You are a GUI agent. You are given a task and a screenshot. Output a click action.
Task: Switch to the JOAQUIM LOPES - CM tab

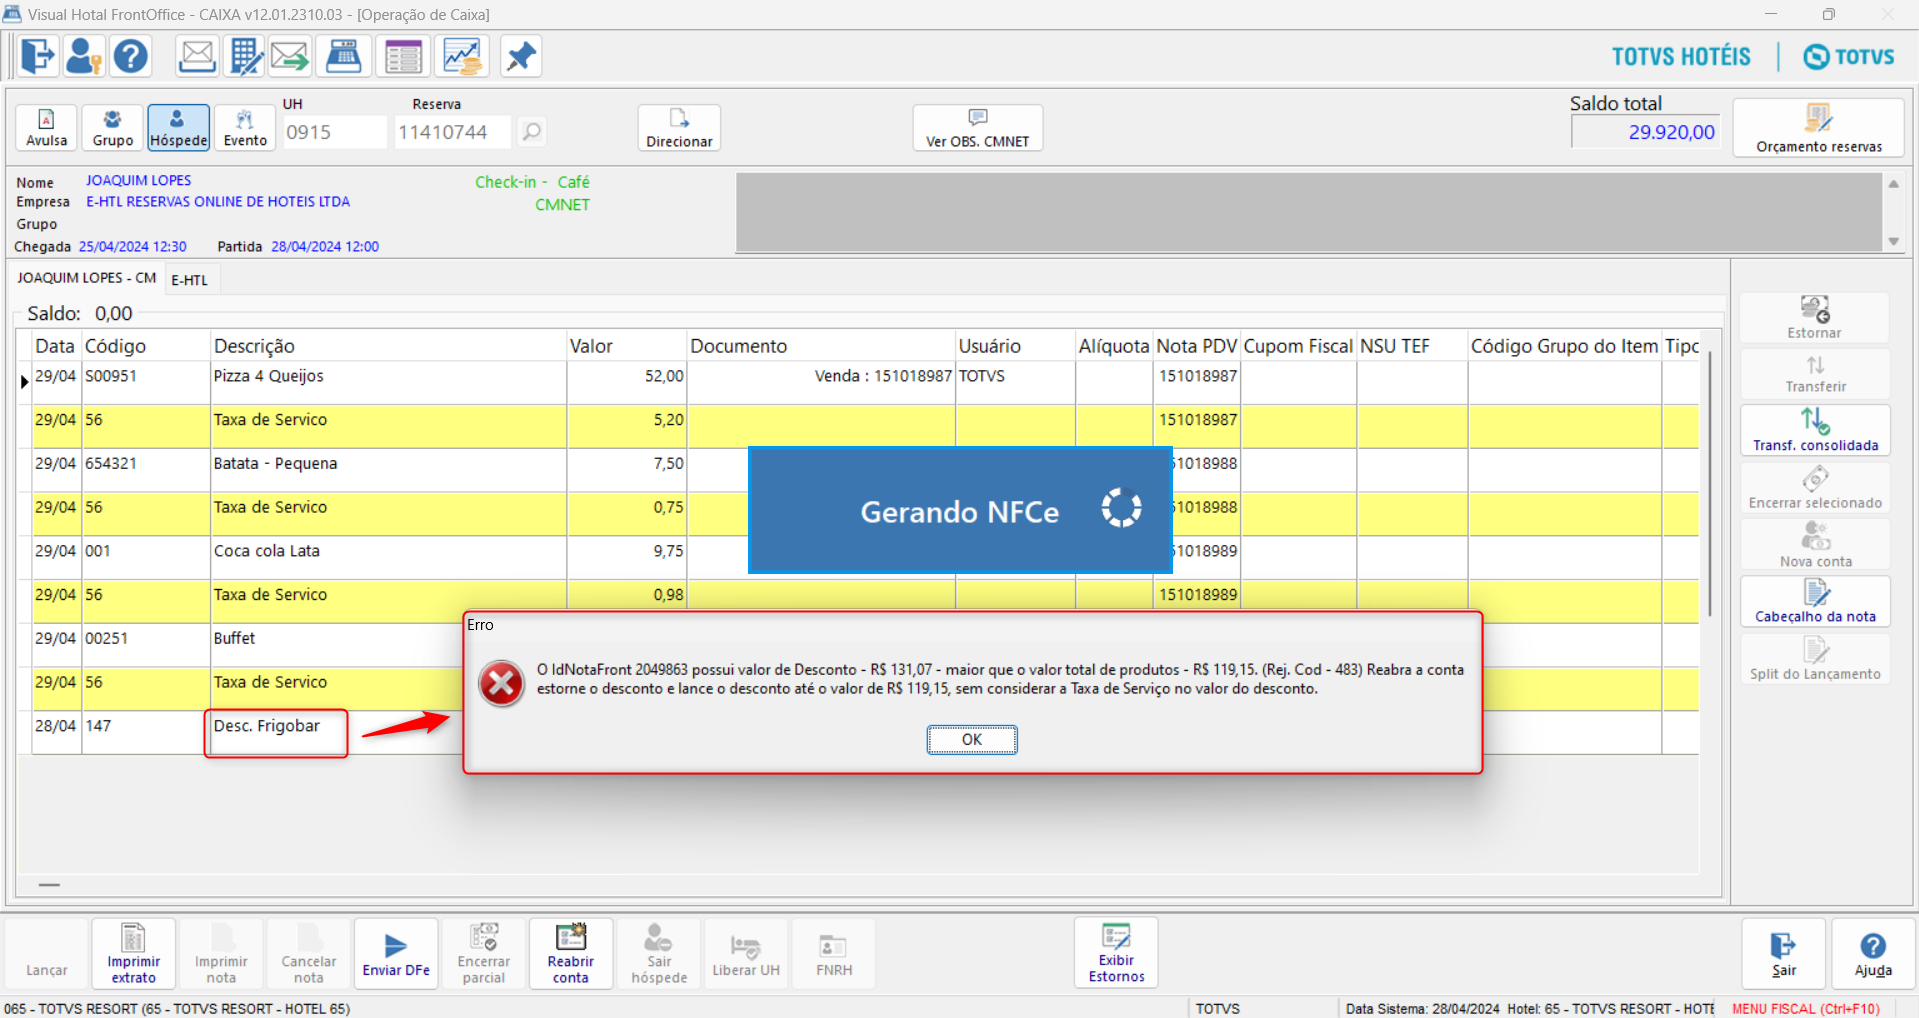click(x=87, y=278)
